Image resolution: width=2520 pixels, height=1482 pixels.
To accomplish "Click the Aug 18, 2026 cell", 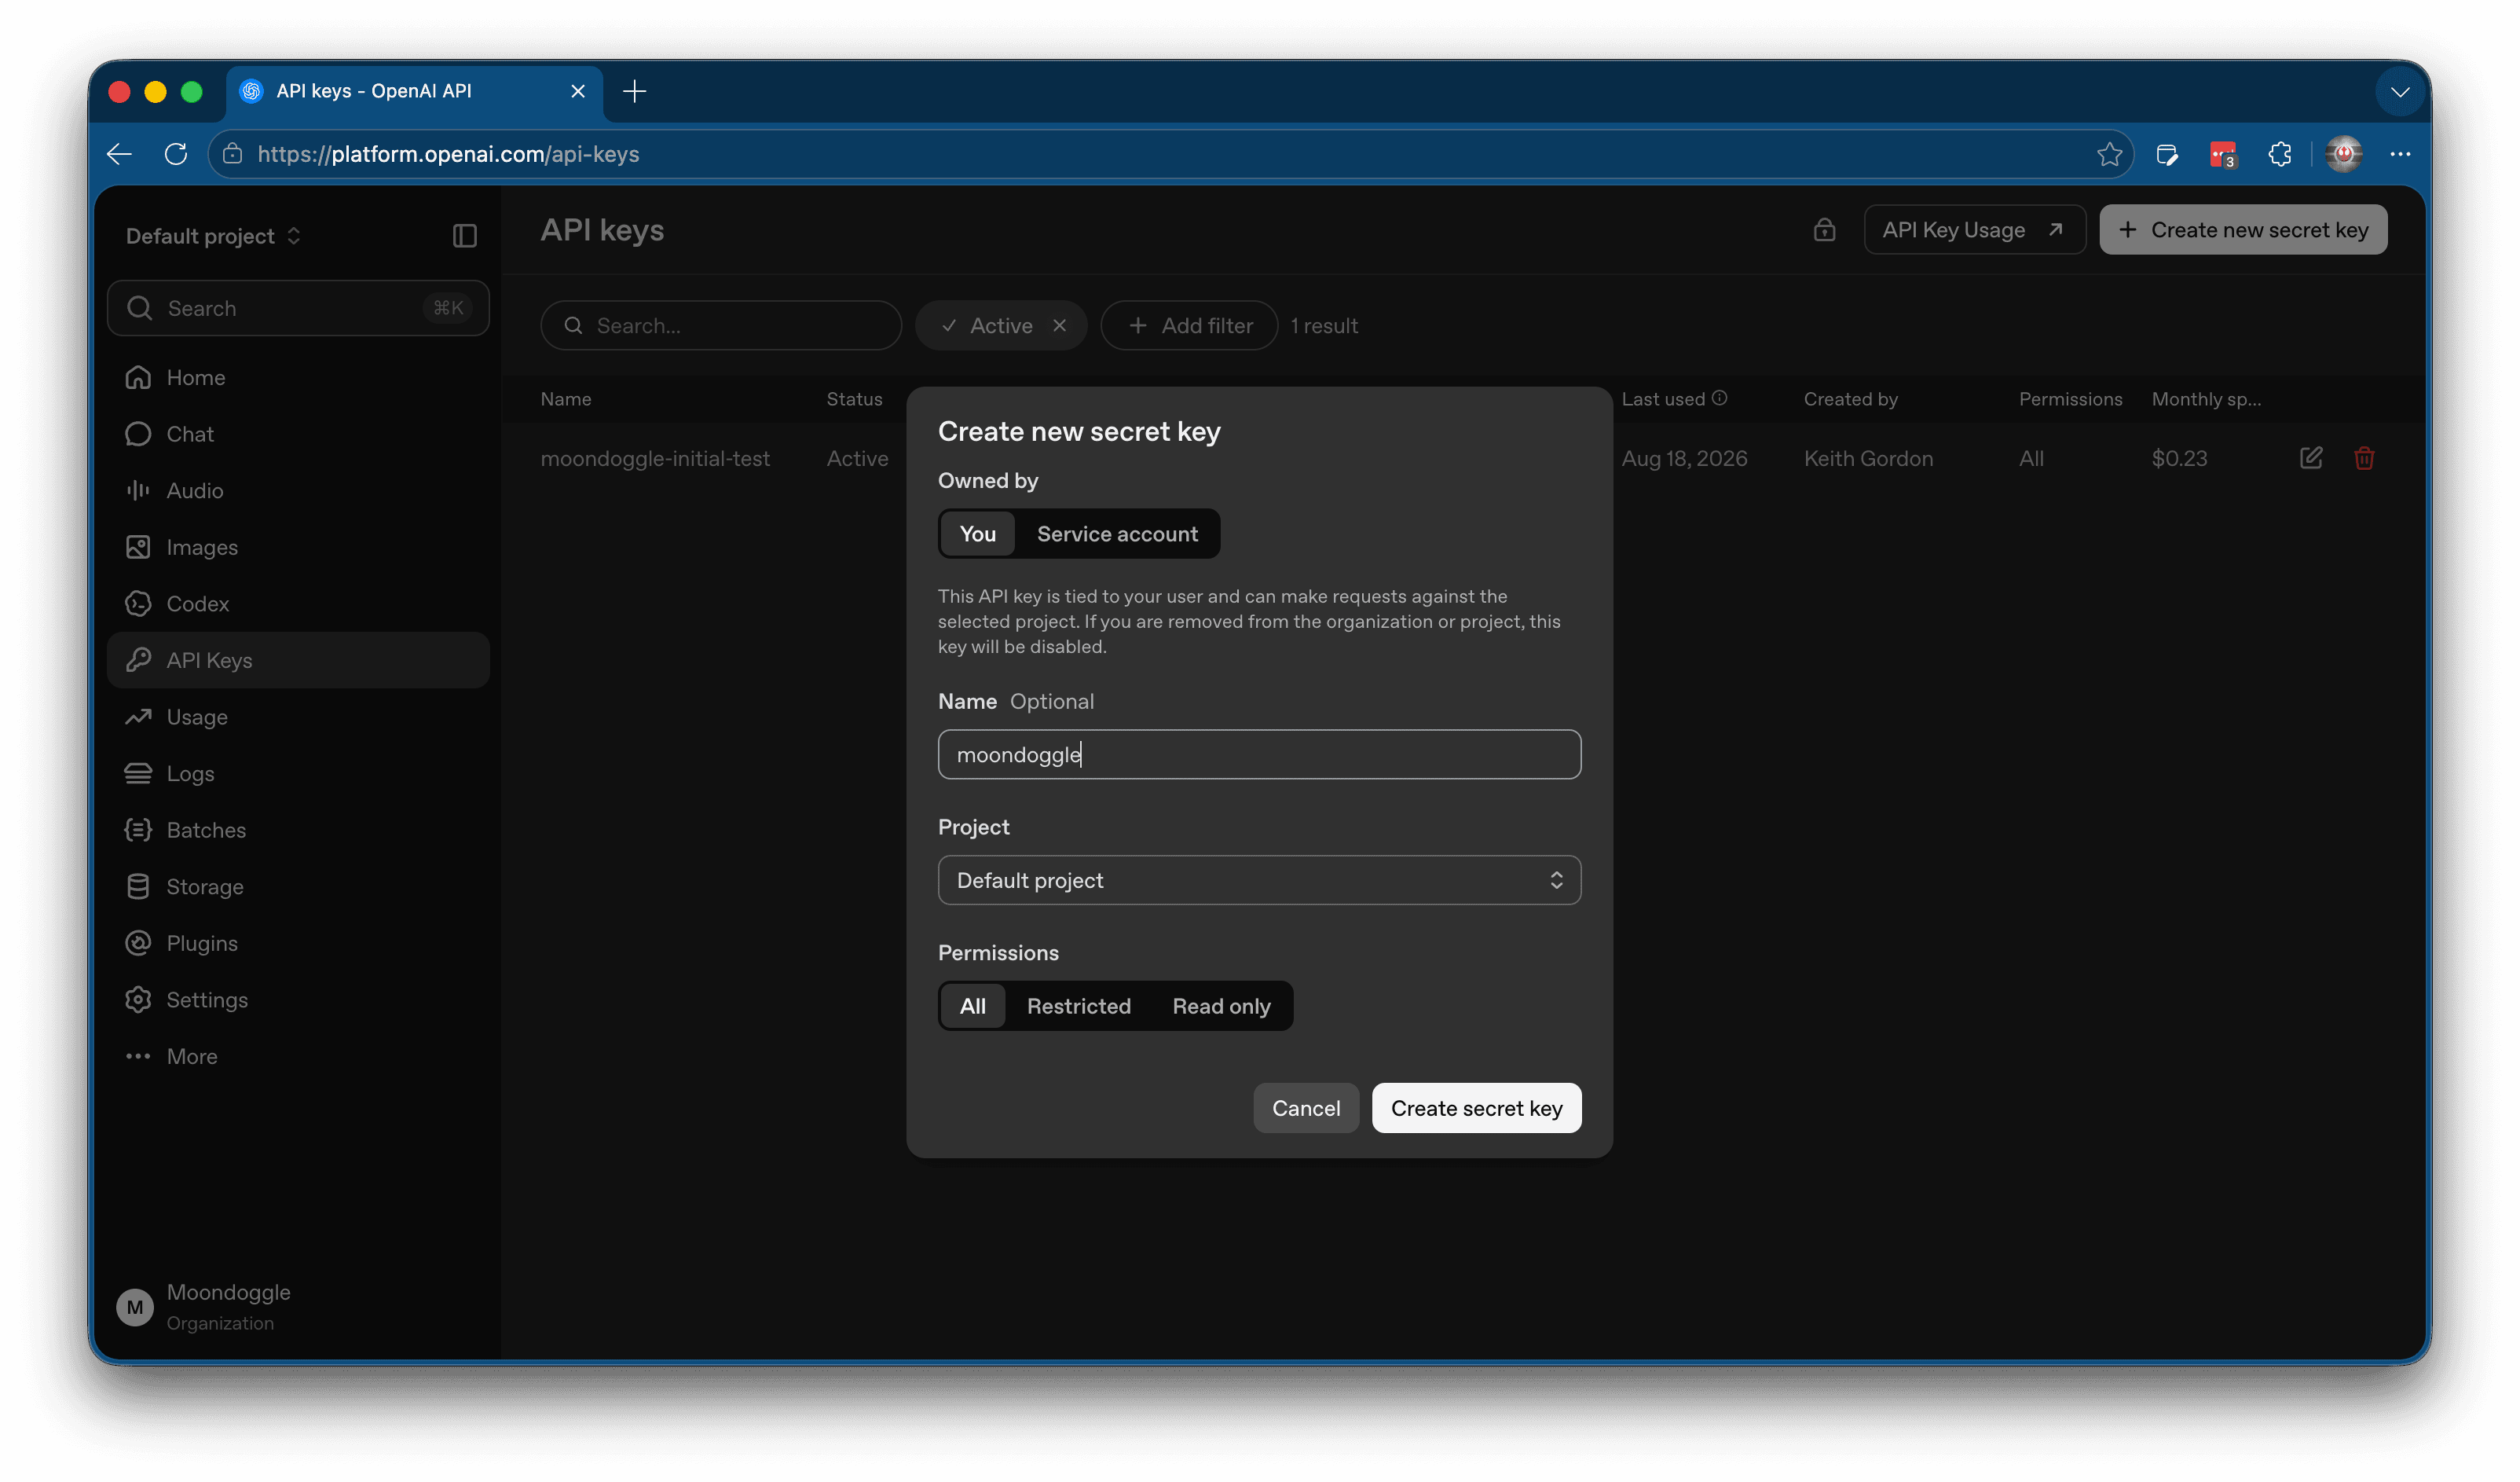I will [1684, 458].
